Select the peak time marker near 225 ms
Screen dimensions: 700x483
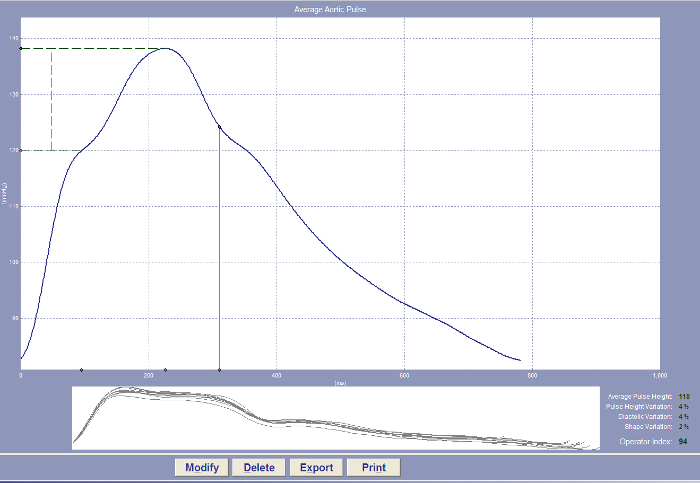166,370
